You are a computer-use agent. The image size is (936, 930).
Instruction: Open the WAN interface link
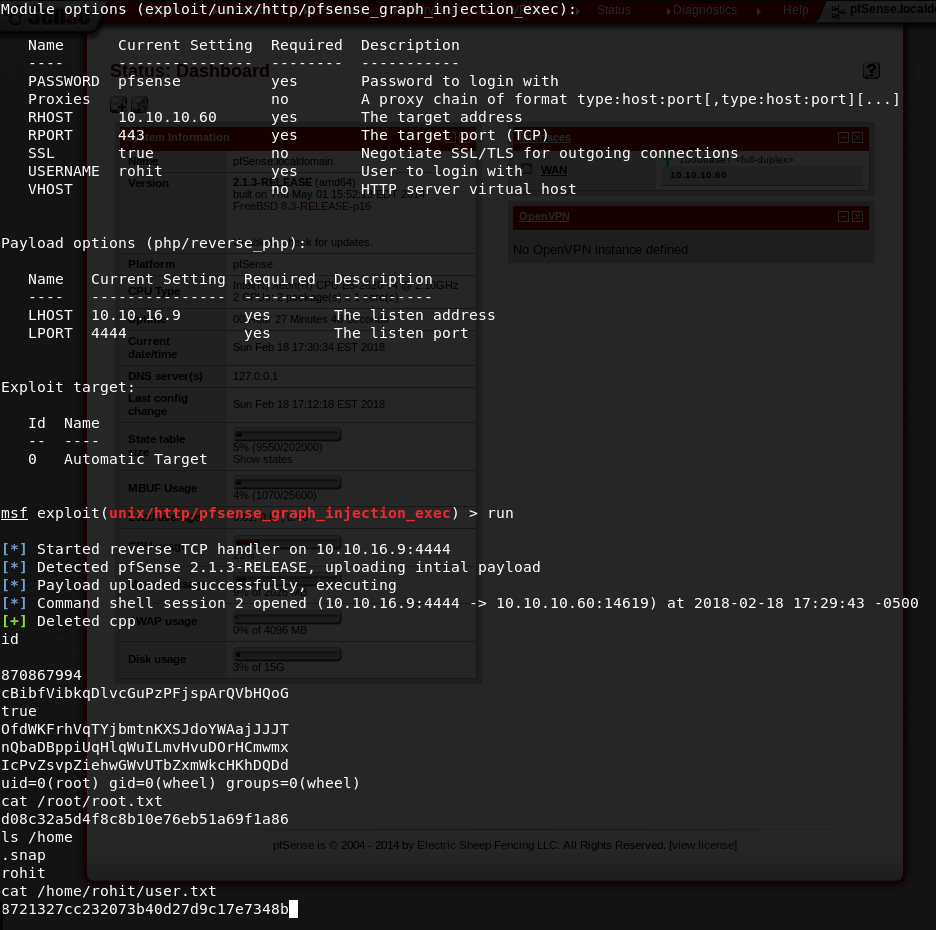pyautogui.click(x=553, y=170)
